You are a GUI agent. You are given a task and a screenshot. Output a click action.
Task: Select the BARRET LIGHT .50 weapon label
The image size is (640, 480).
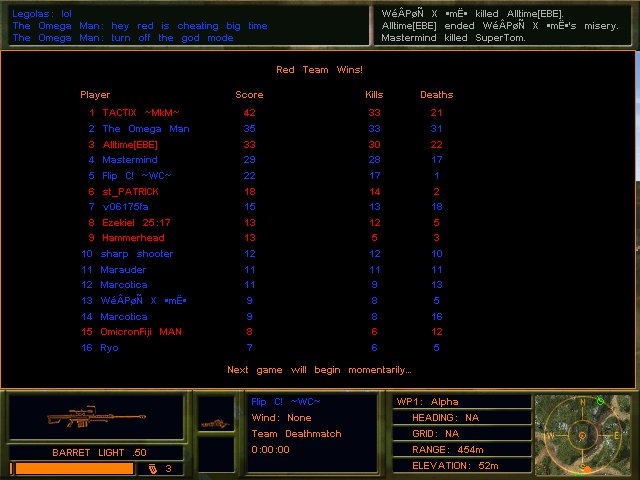[x=95, y=452]
